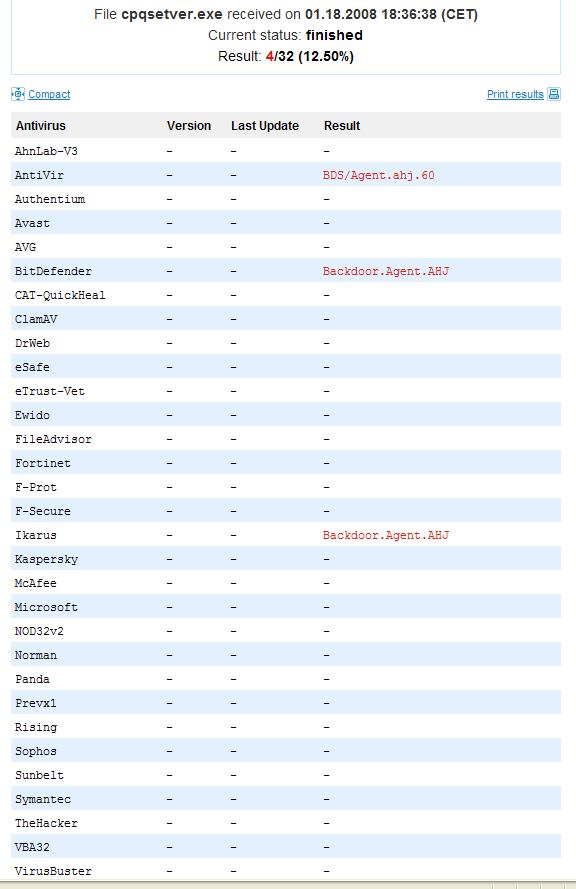Image resolution: width=576 pixels, height=889 pixels.
Task: Open the Compact link
Action: coord(49,94)
